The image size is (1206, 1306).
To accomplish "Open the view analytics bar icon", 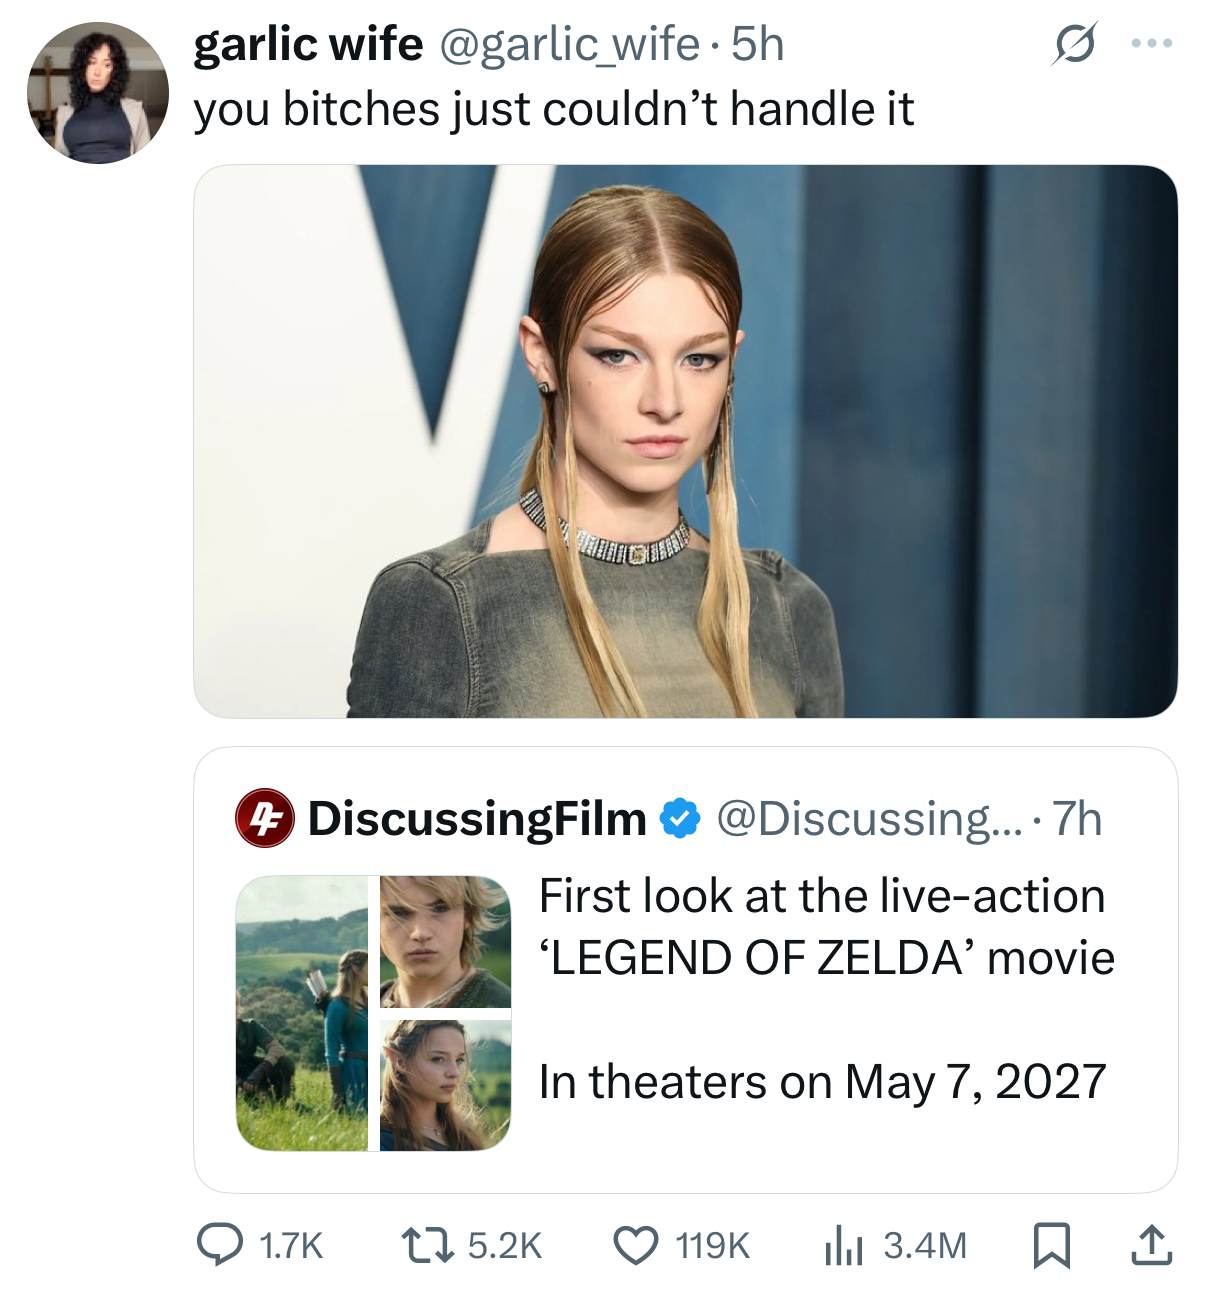I will (843, 1246).
